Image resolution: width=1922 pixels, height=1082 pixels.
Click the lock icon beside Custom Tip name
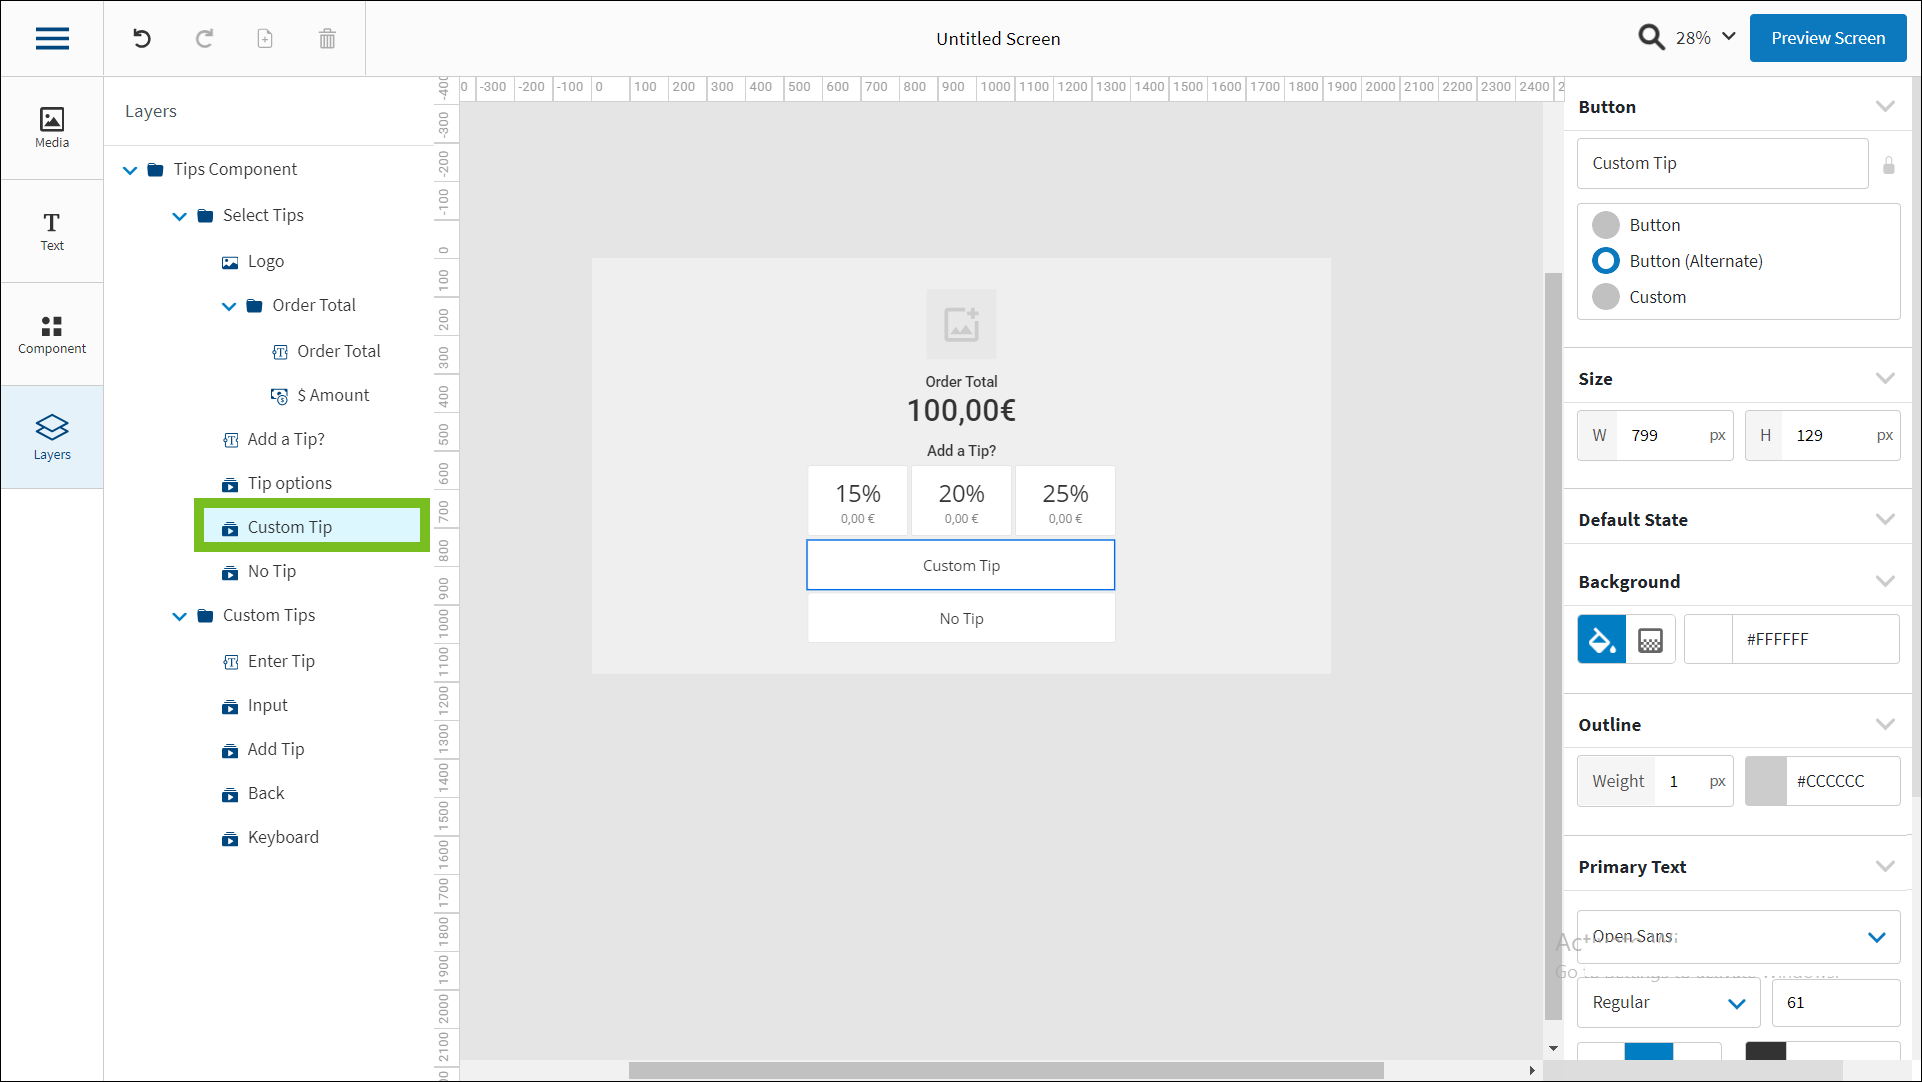1888,165
